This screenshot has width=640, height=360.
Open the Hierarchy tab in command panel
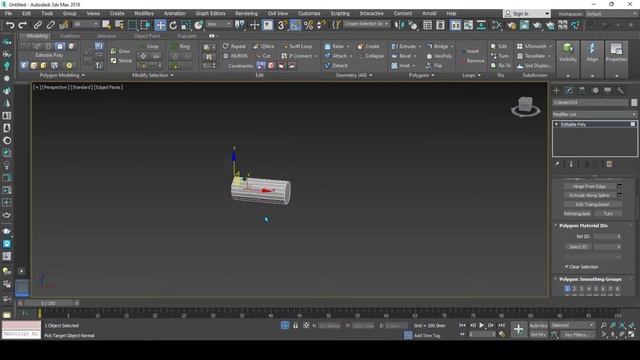pos(582,91)
